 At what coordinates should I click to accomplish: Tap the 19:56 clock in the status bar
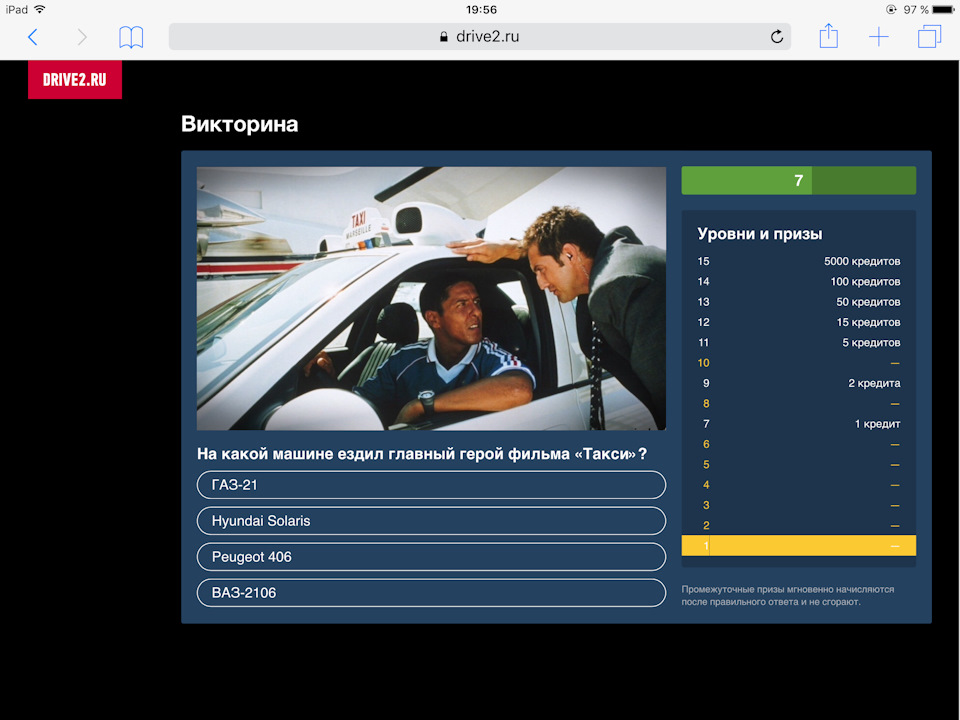[481, 9]
